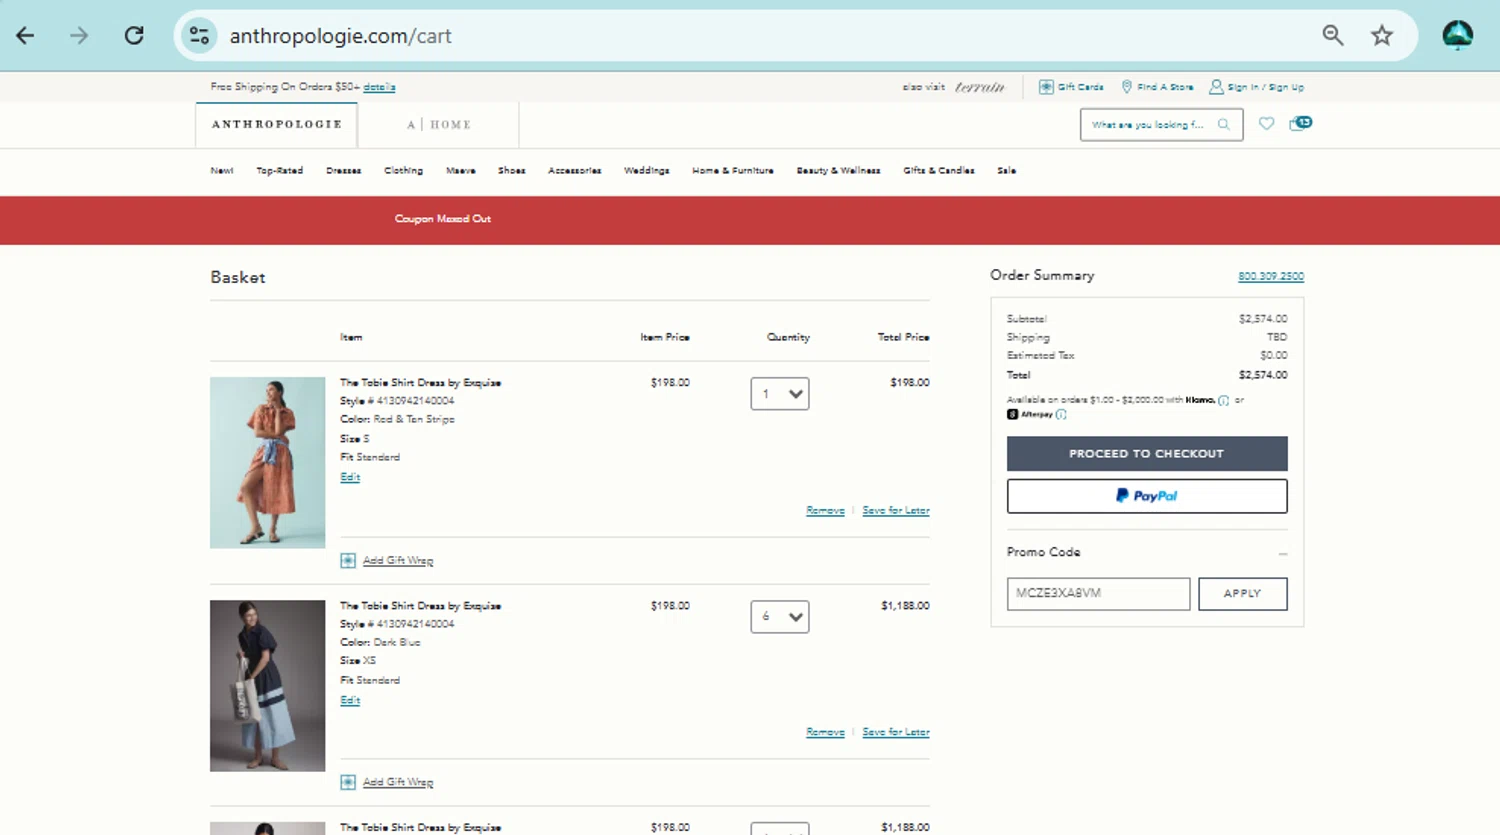The height and width of the screenshot is (835, 1500).
Task: Open Dark Blue Tobie Shirt Dress title
Action: [x=420, y=606]
